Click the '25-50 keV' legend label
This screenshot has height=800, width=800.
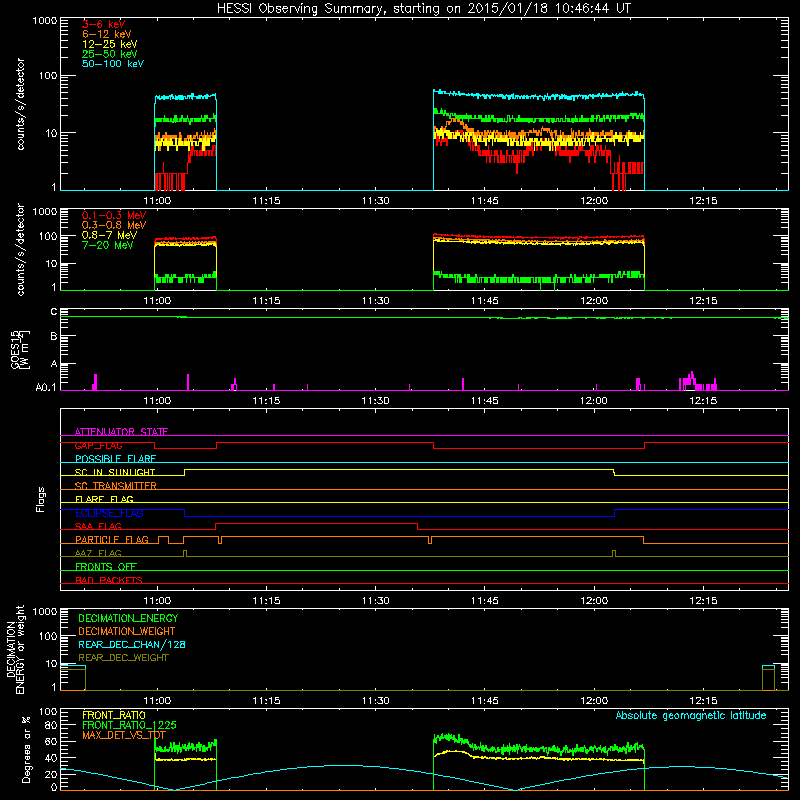109,54
